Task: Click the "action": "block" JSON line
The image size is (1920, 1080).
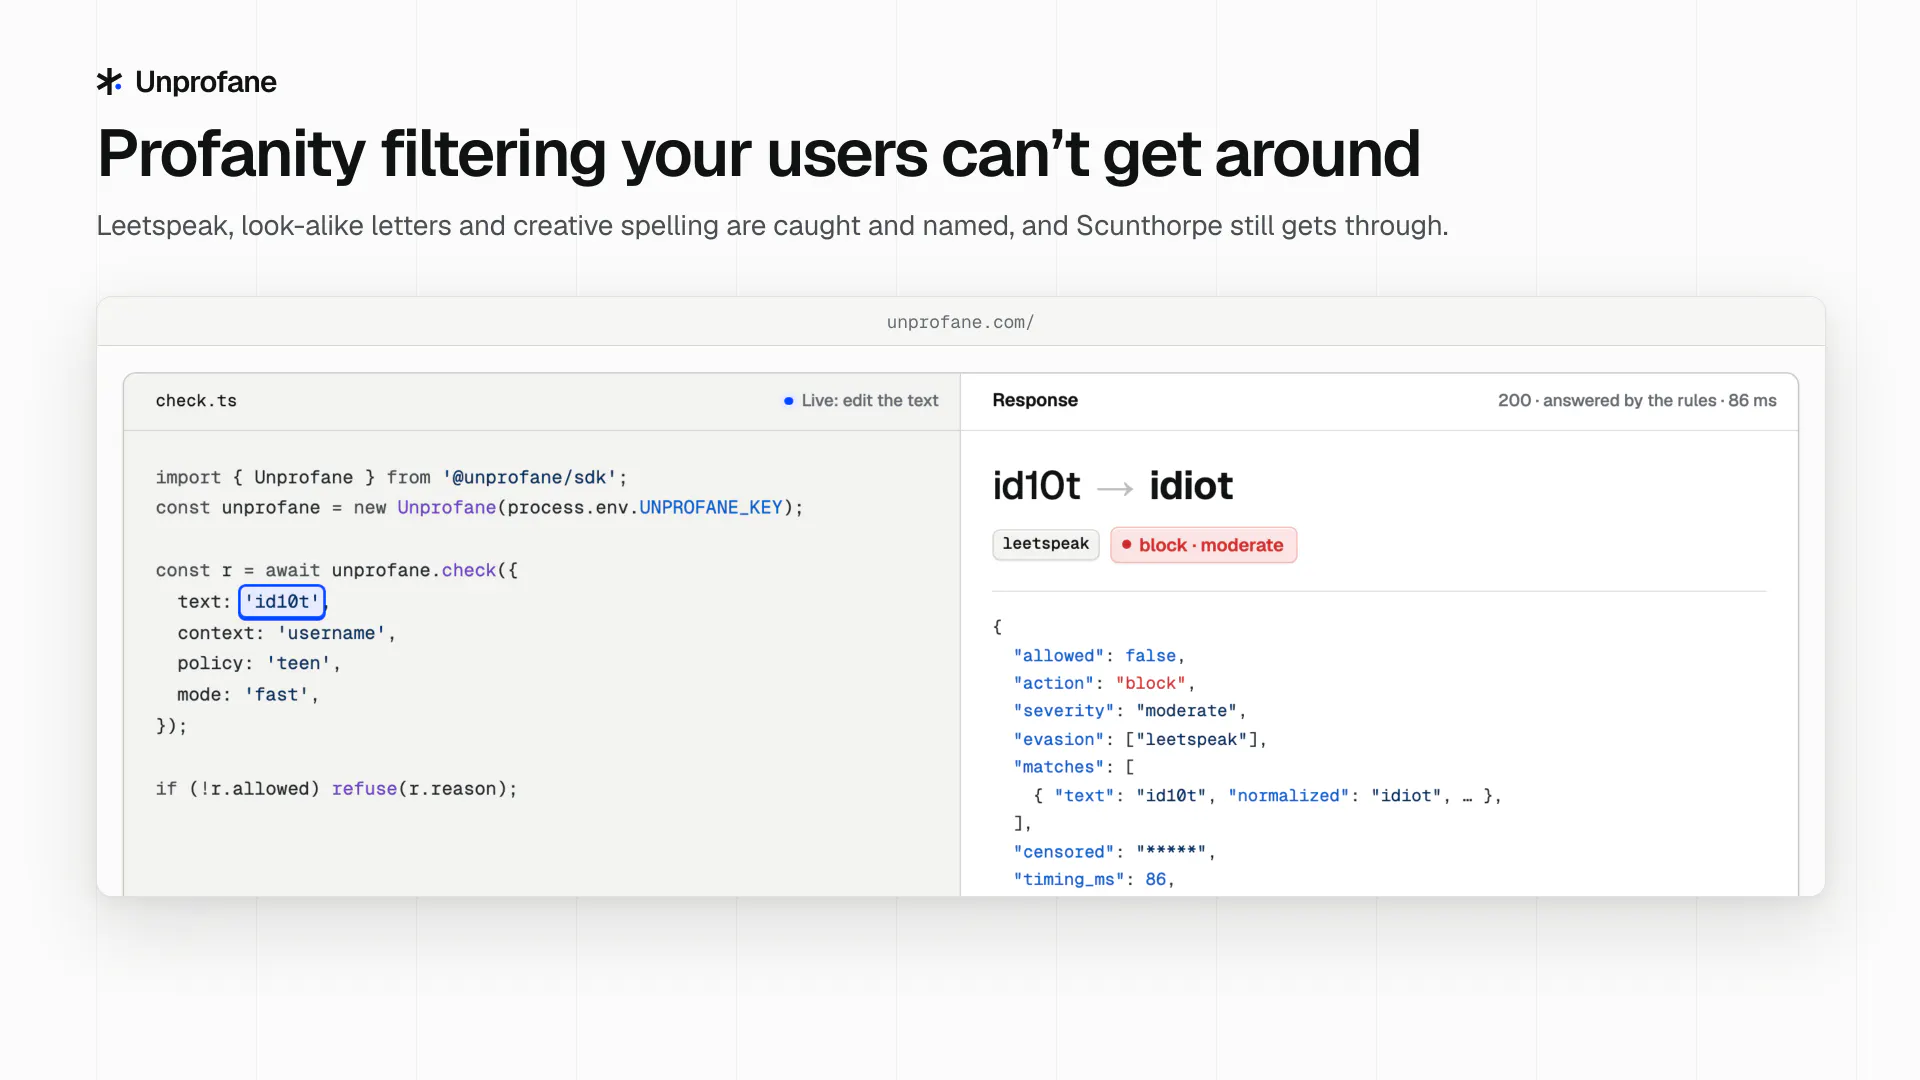Action: click(1104, 684)
